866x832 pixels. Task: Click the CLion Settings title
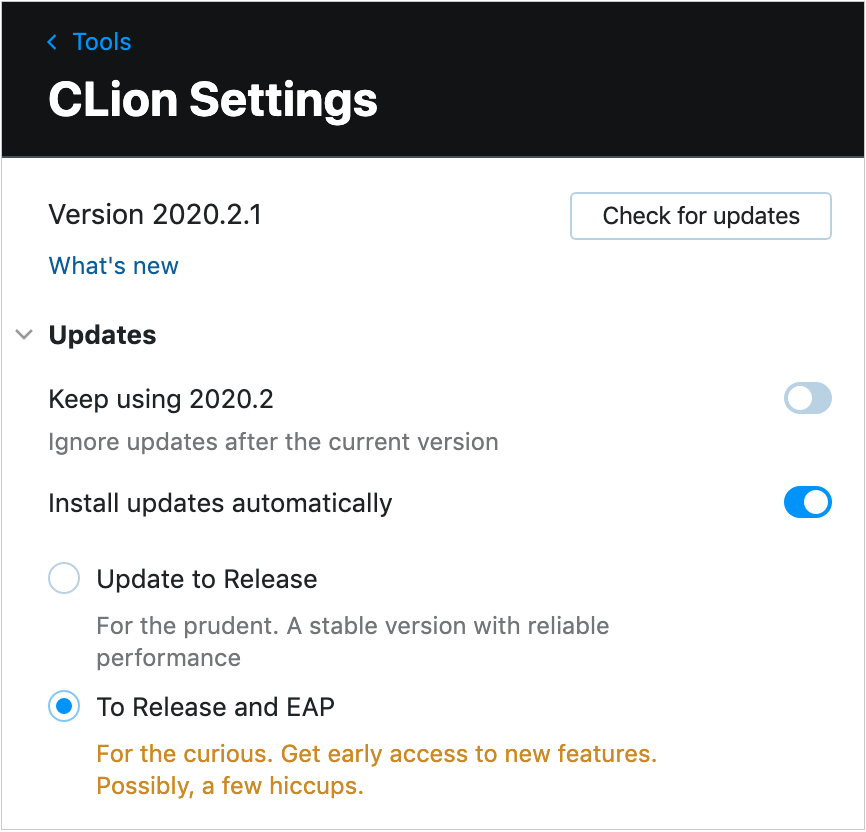[213, 100]
